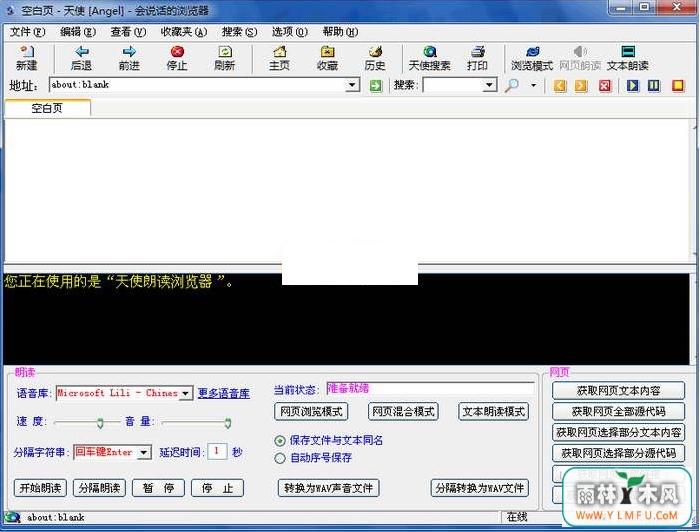Screen dimensions: 700x532
Task: Click the black text reading area
Action: [346, 319]
